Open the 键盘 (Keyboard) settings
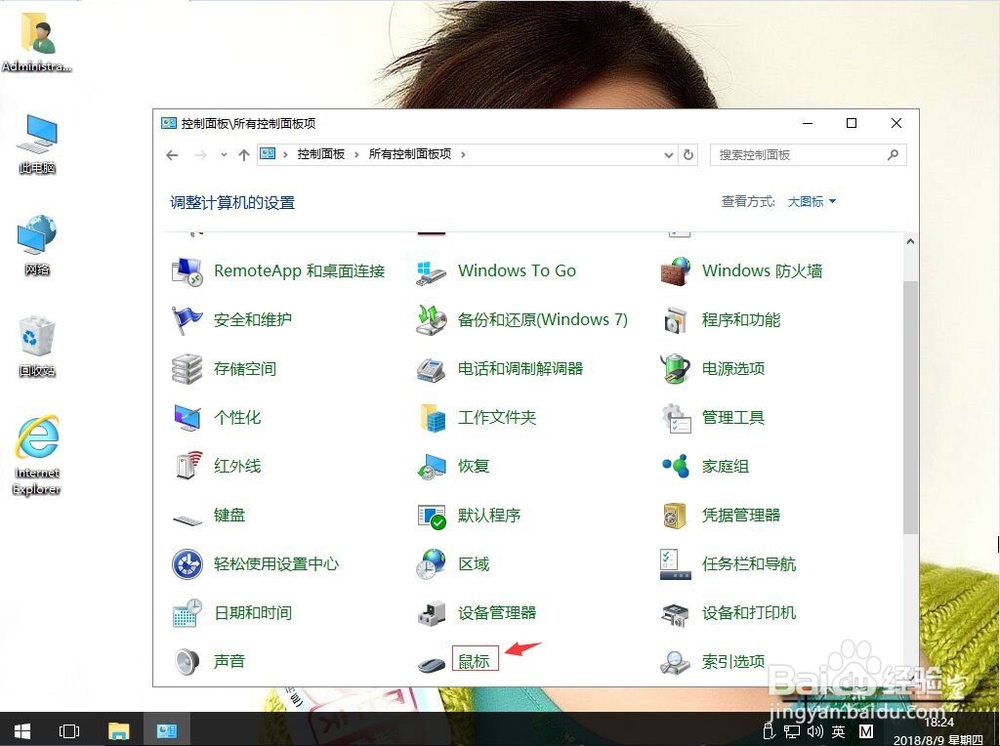1000x746 pixels. click(x=229, y=514)
